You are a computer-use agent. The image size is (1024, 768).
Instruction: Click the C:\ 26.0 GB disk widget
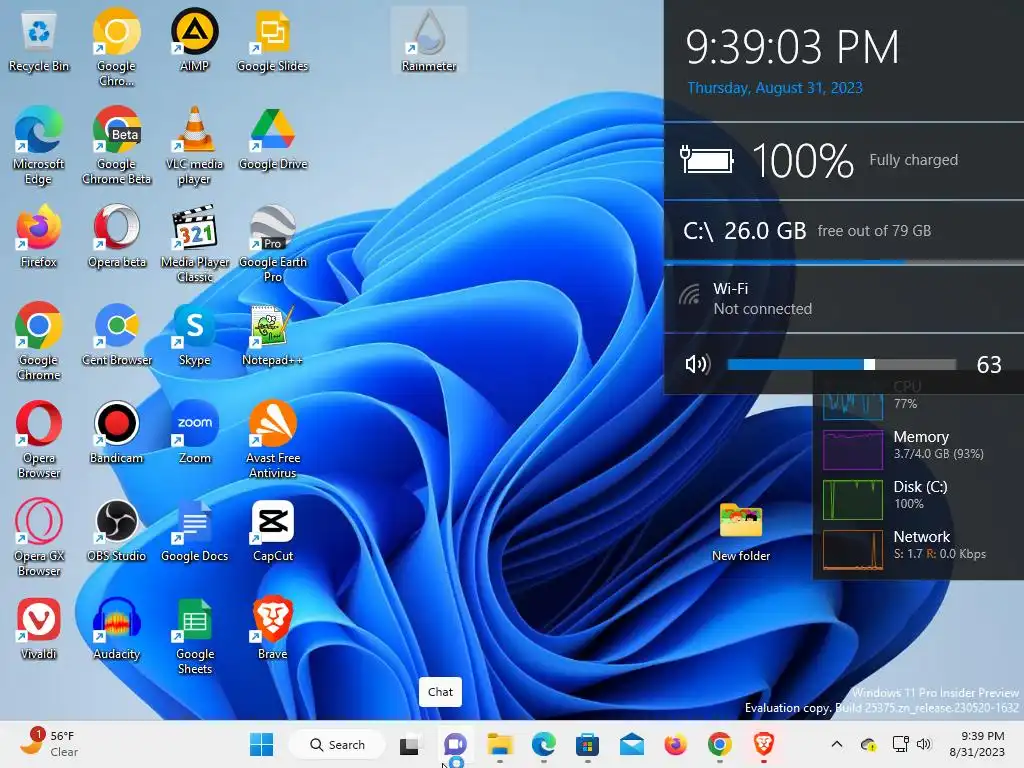pyautogui.click(x=844, y=231)
